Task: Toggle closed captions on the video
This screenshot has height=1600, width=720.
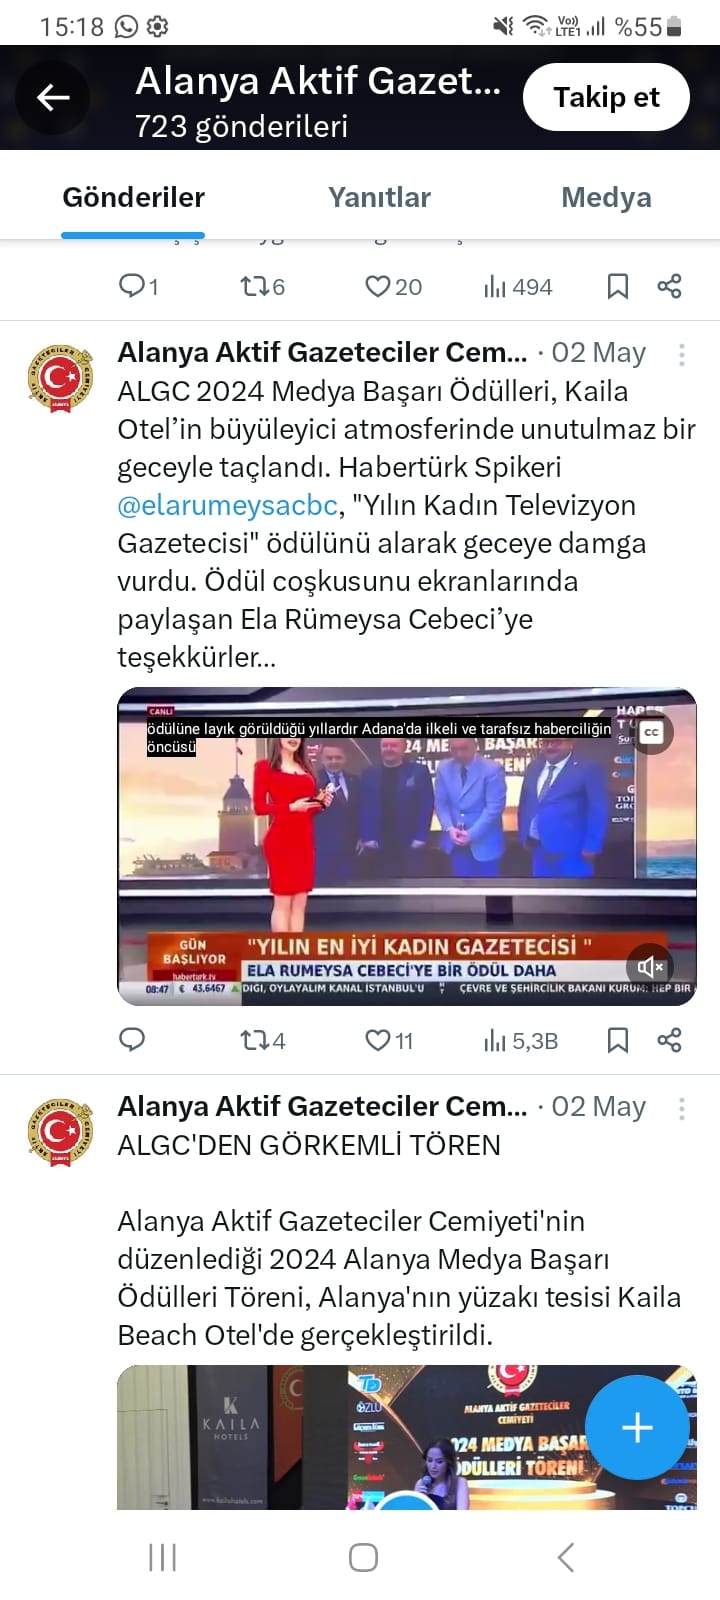Action: click(652, 733)
